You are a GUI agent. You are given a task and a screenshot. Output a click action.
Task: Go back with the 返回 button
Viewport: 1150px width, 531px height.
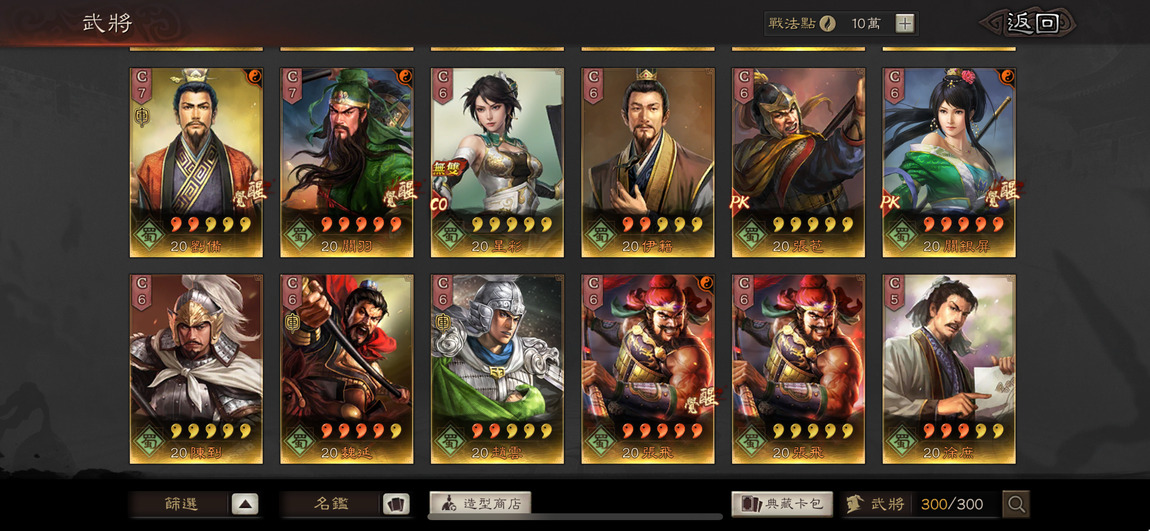1030,23
